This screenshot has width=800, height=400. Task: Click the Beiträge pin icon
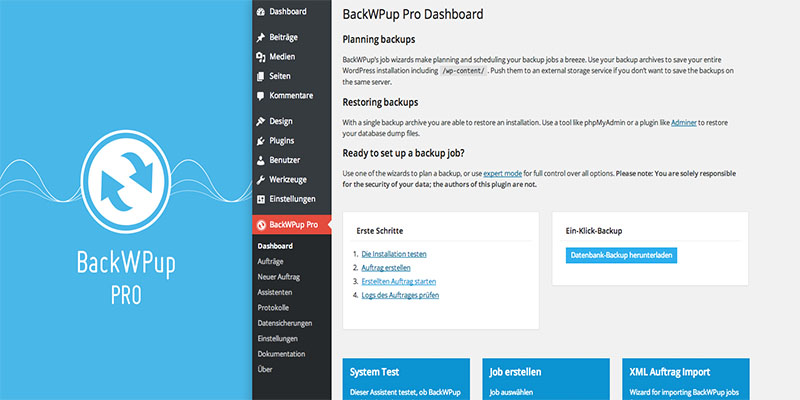261,37
